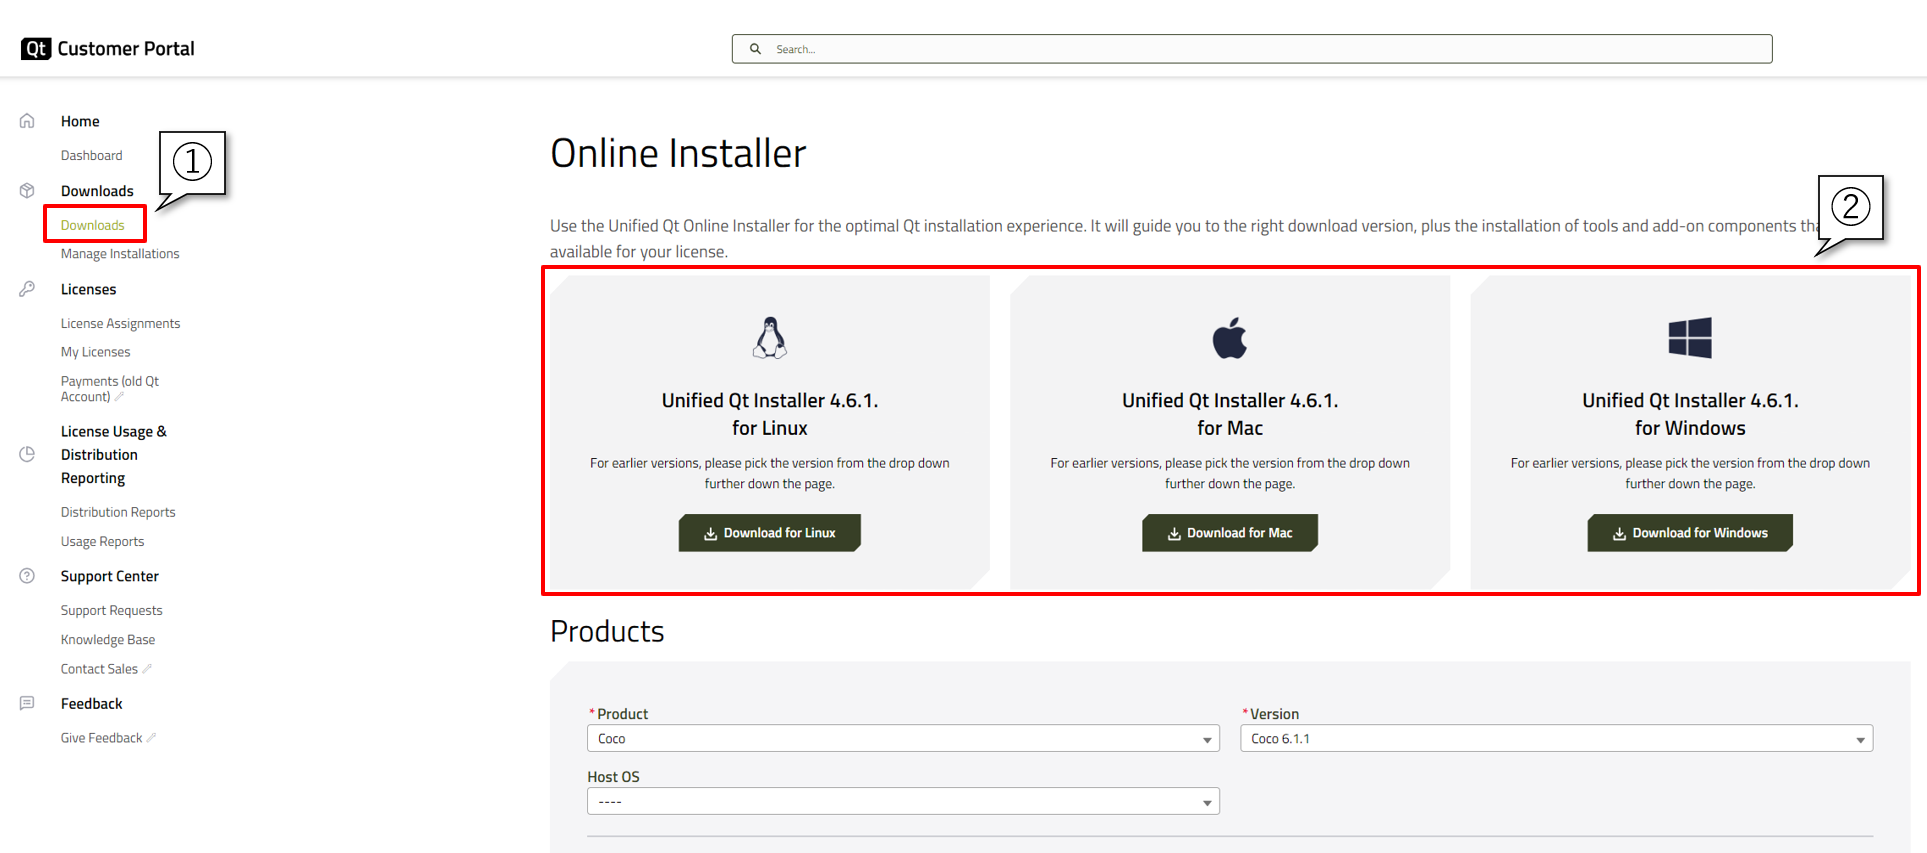Open the Version dropdown showing Coco 6.1.1

pyautogui.click(x=1555, y=739)
